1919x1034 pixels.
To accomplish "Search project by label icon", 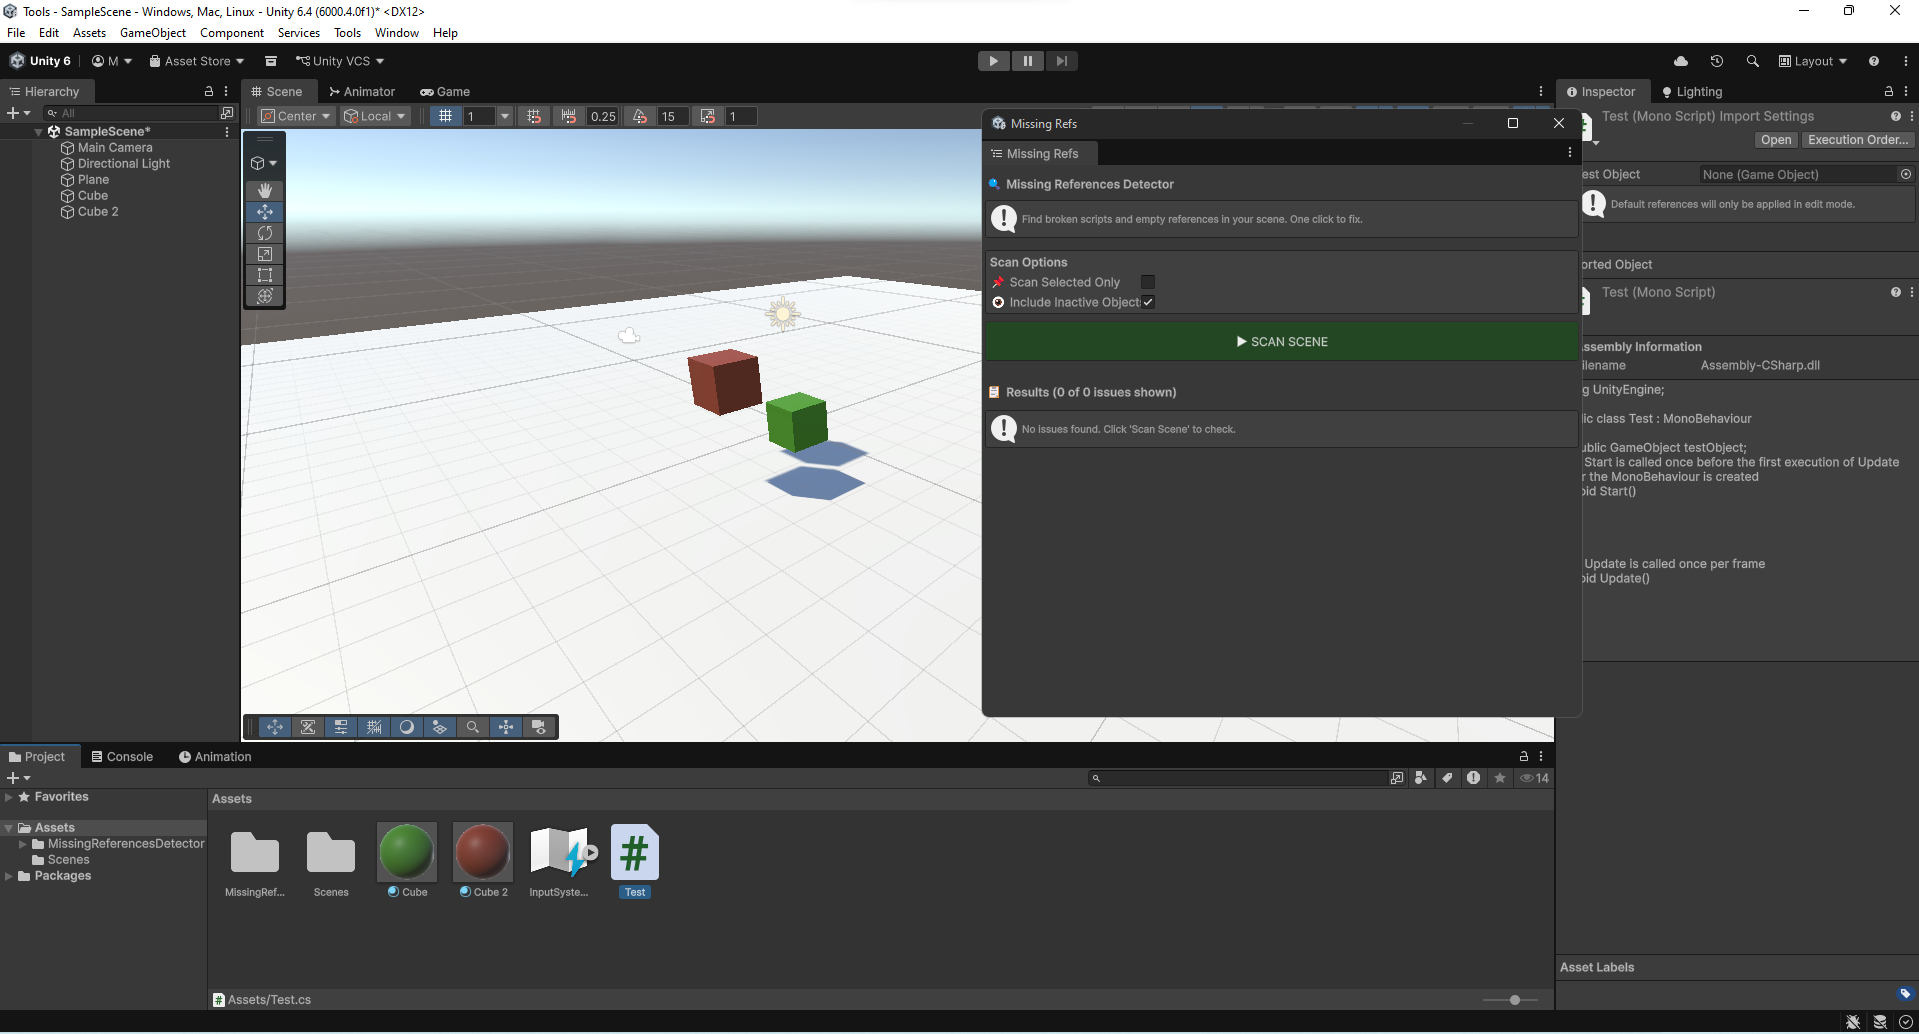I will click(1447, 778).
